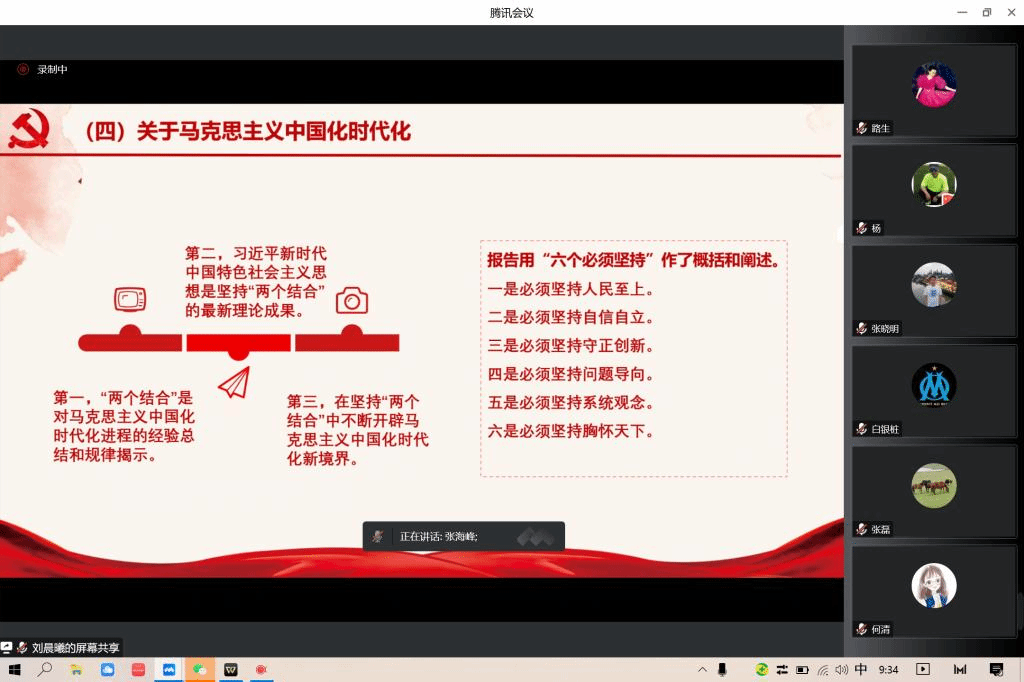Expand hidden system tray icons chevron
The width and height of the screenshot is (1024, 682).
coord(702,670)
